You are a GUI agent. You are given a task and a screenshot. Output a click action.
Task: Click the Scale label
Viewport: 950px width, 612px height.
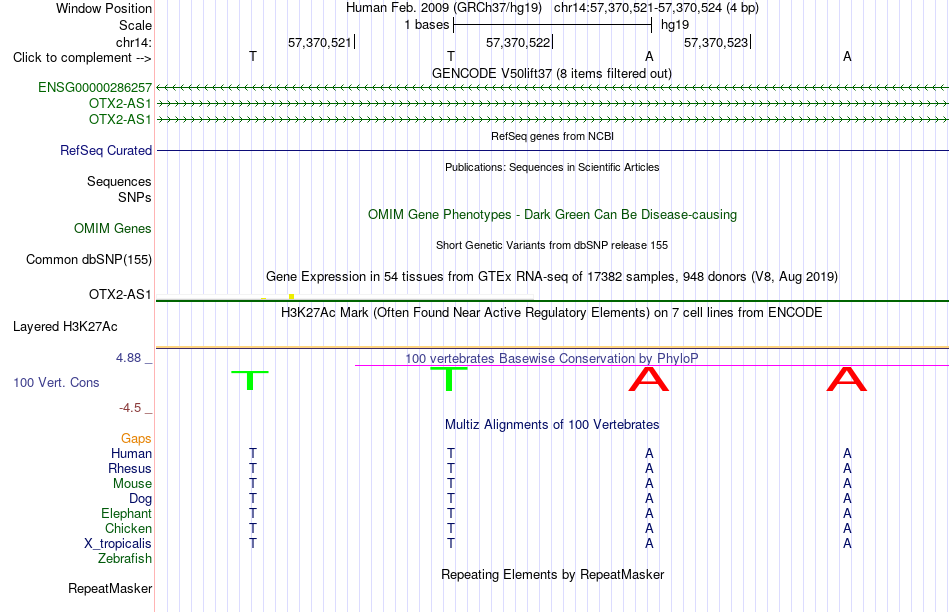point(135,25)
